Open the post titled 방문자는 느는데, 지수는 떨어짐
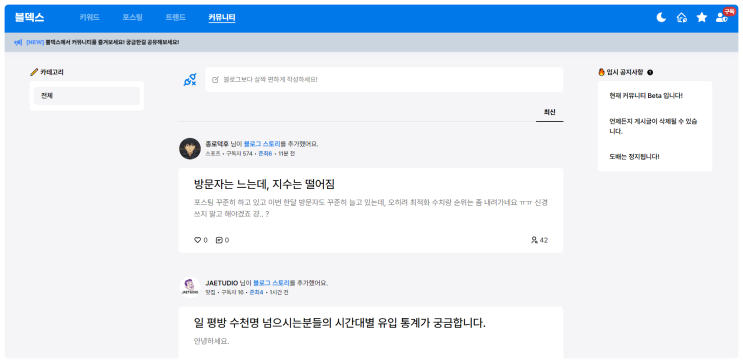This screenshot has width=743, height=363. (265, 184)
